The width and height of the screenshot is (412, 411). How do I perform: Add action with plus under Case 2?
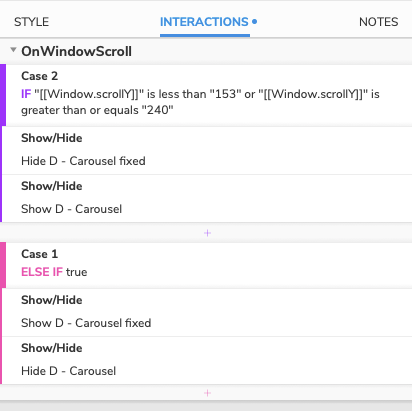(207, 233)
